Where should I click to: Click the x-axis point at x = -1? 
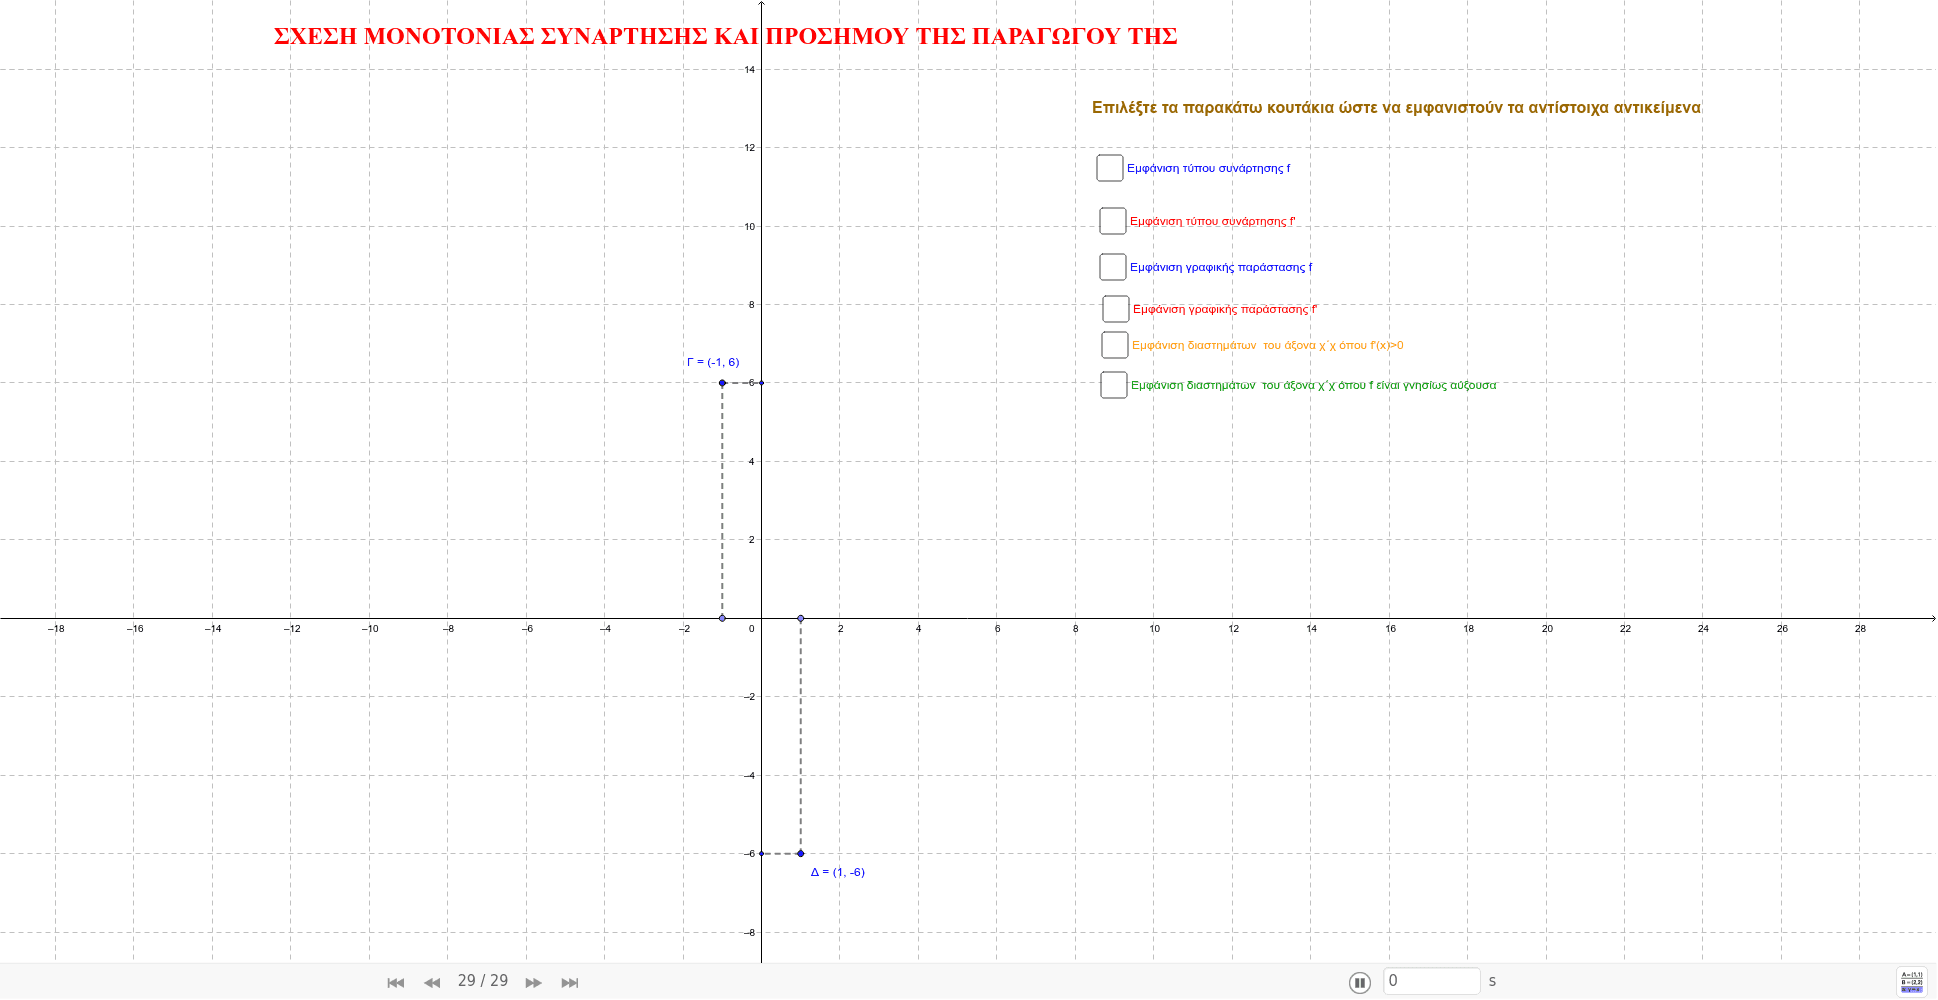(722, 618)
